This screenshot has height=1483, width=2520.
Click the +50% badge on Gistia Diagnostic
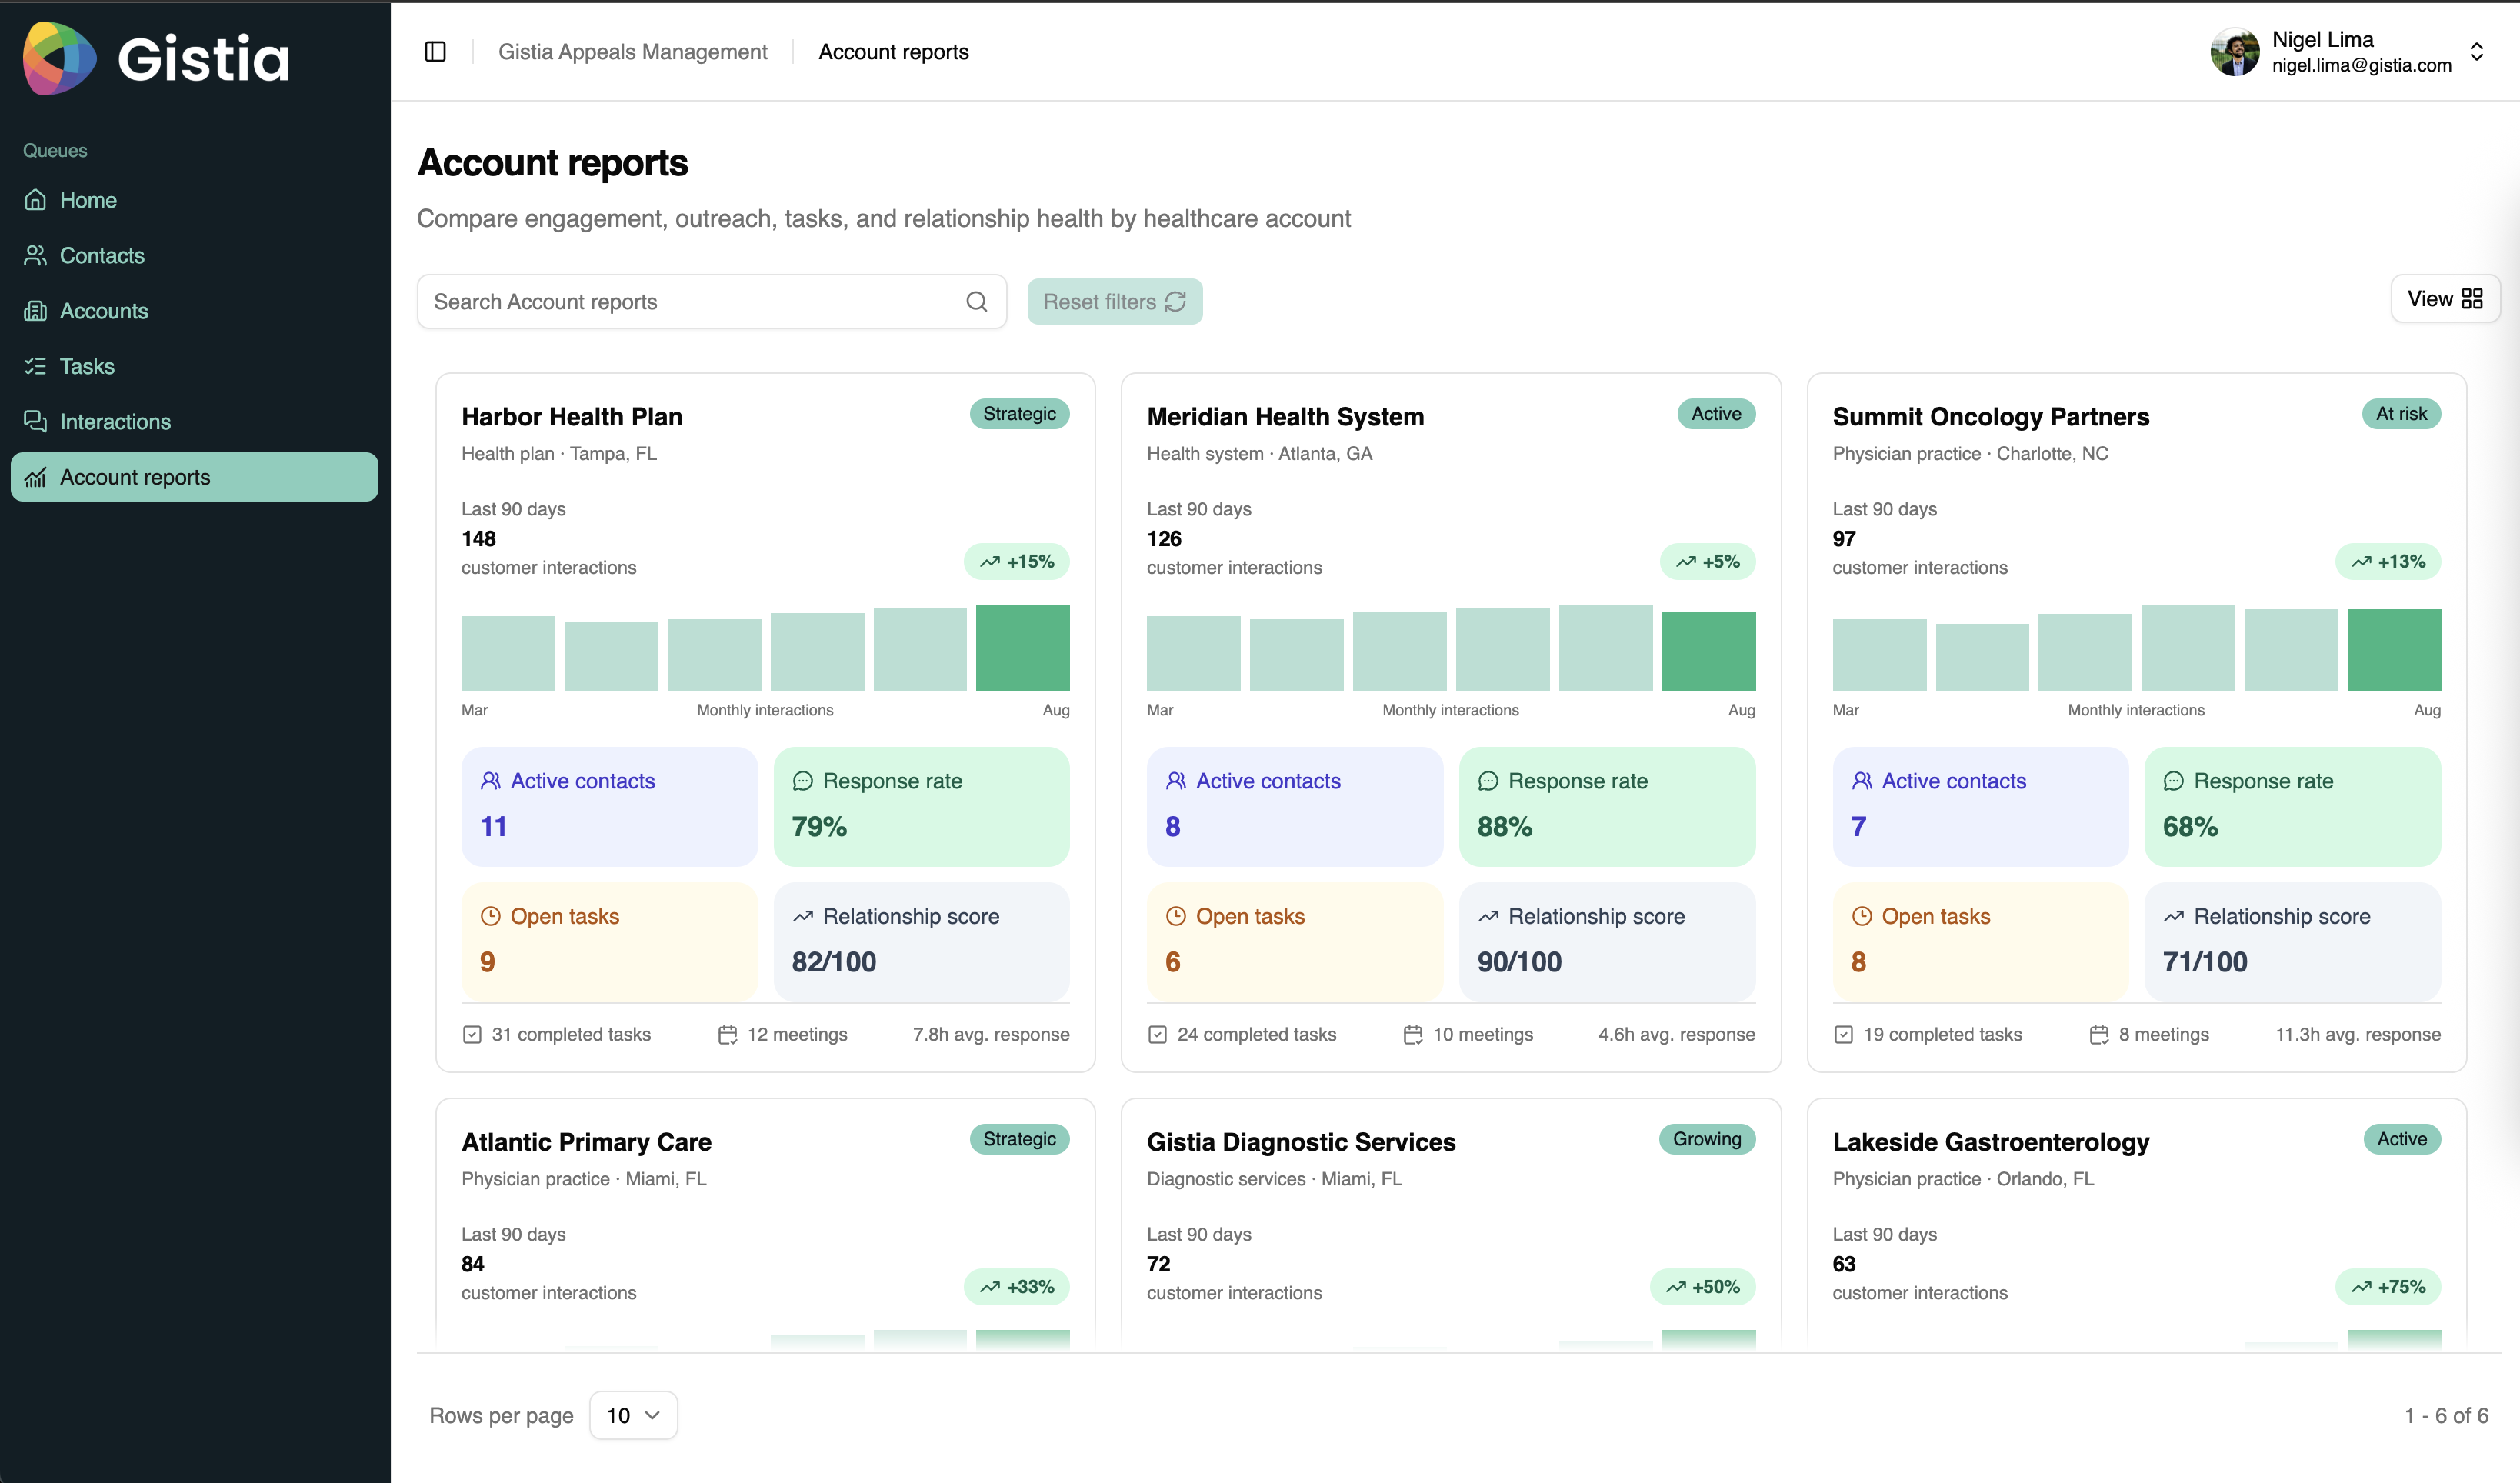(1702, 1287)
